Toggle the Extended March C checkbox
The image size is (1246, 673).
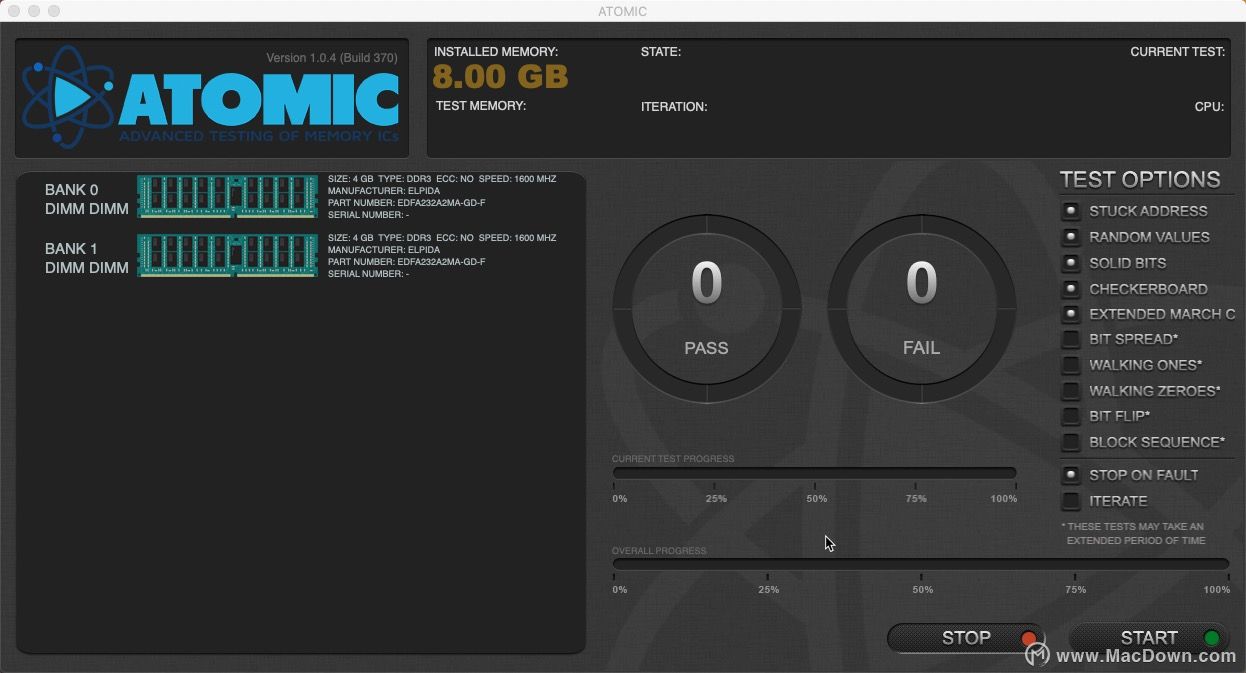(1071, 314)
